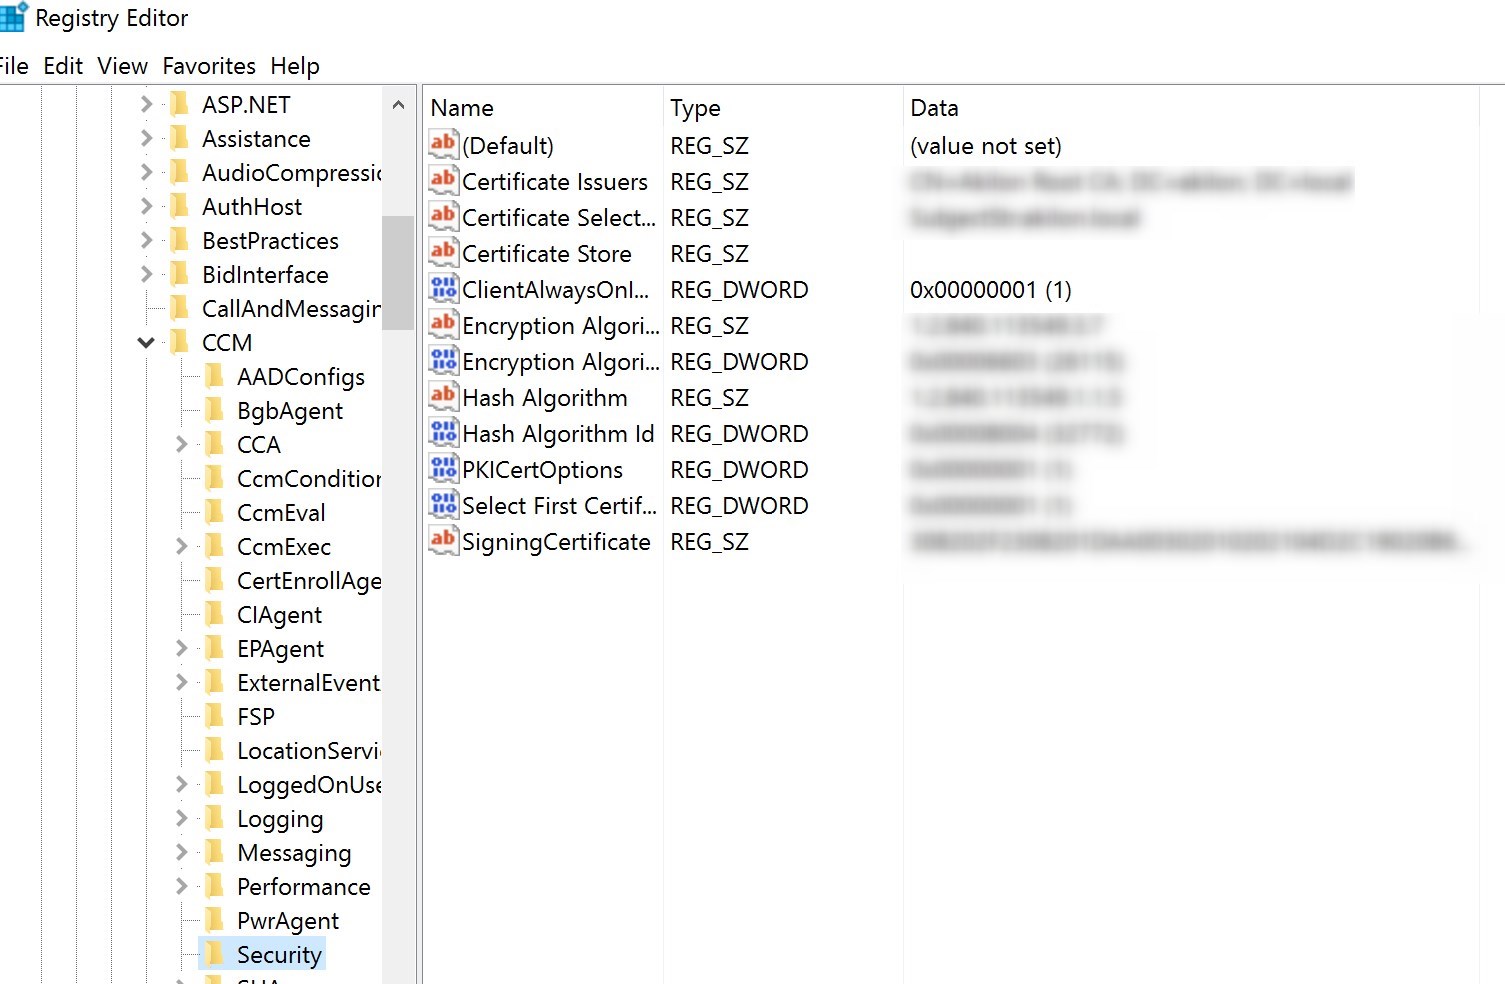Image resolution: width=1505 pixels, height=984 pixels.
Task: Click the REG_DWORD icon beside ClientAlwaysOnl...
Action: (x=443, y=289)
